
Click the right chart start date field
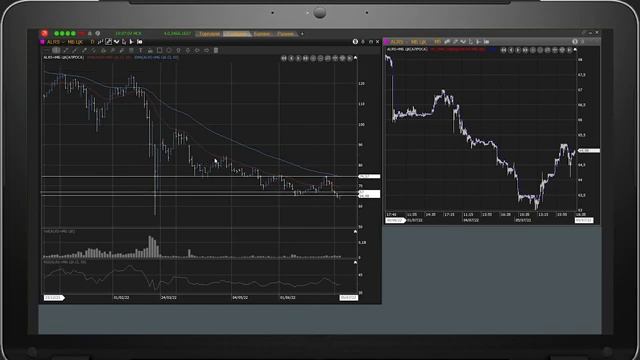(x=395, y=220)
